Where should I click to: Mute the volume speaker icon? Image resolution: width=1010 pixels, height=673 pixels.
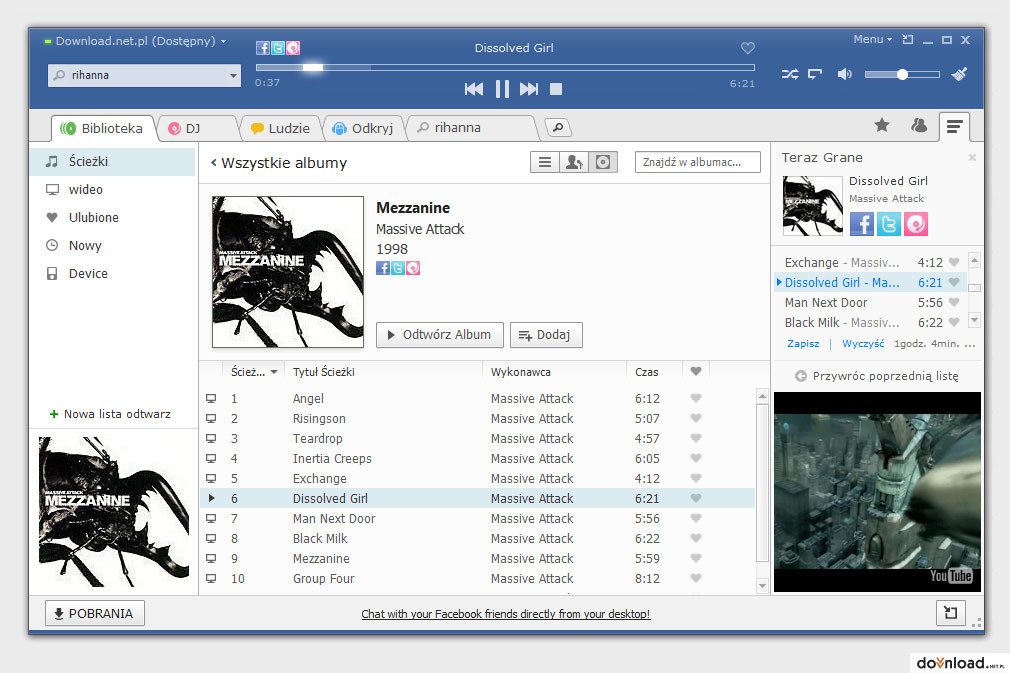click(x=844, y=74)
